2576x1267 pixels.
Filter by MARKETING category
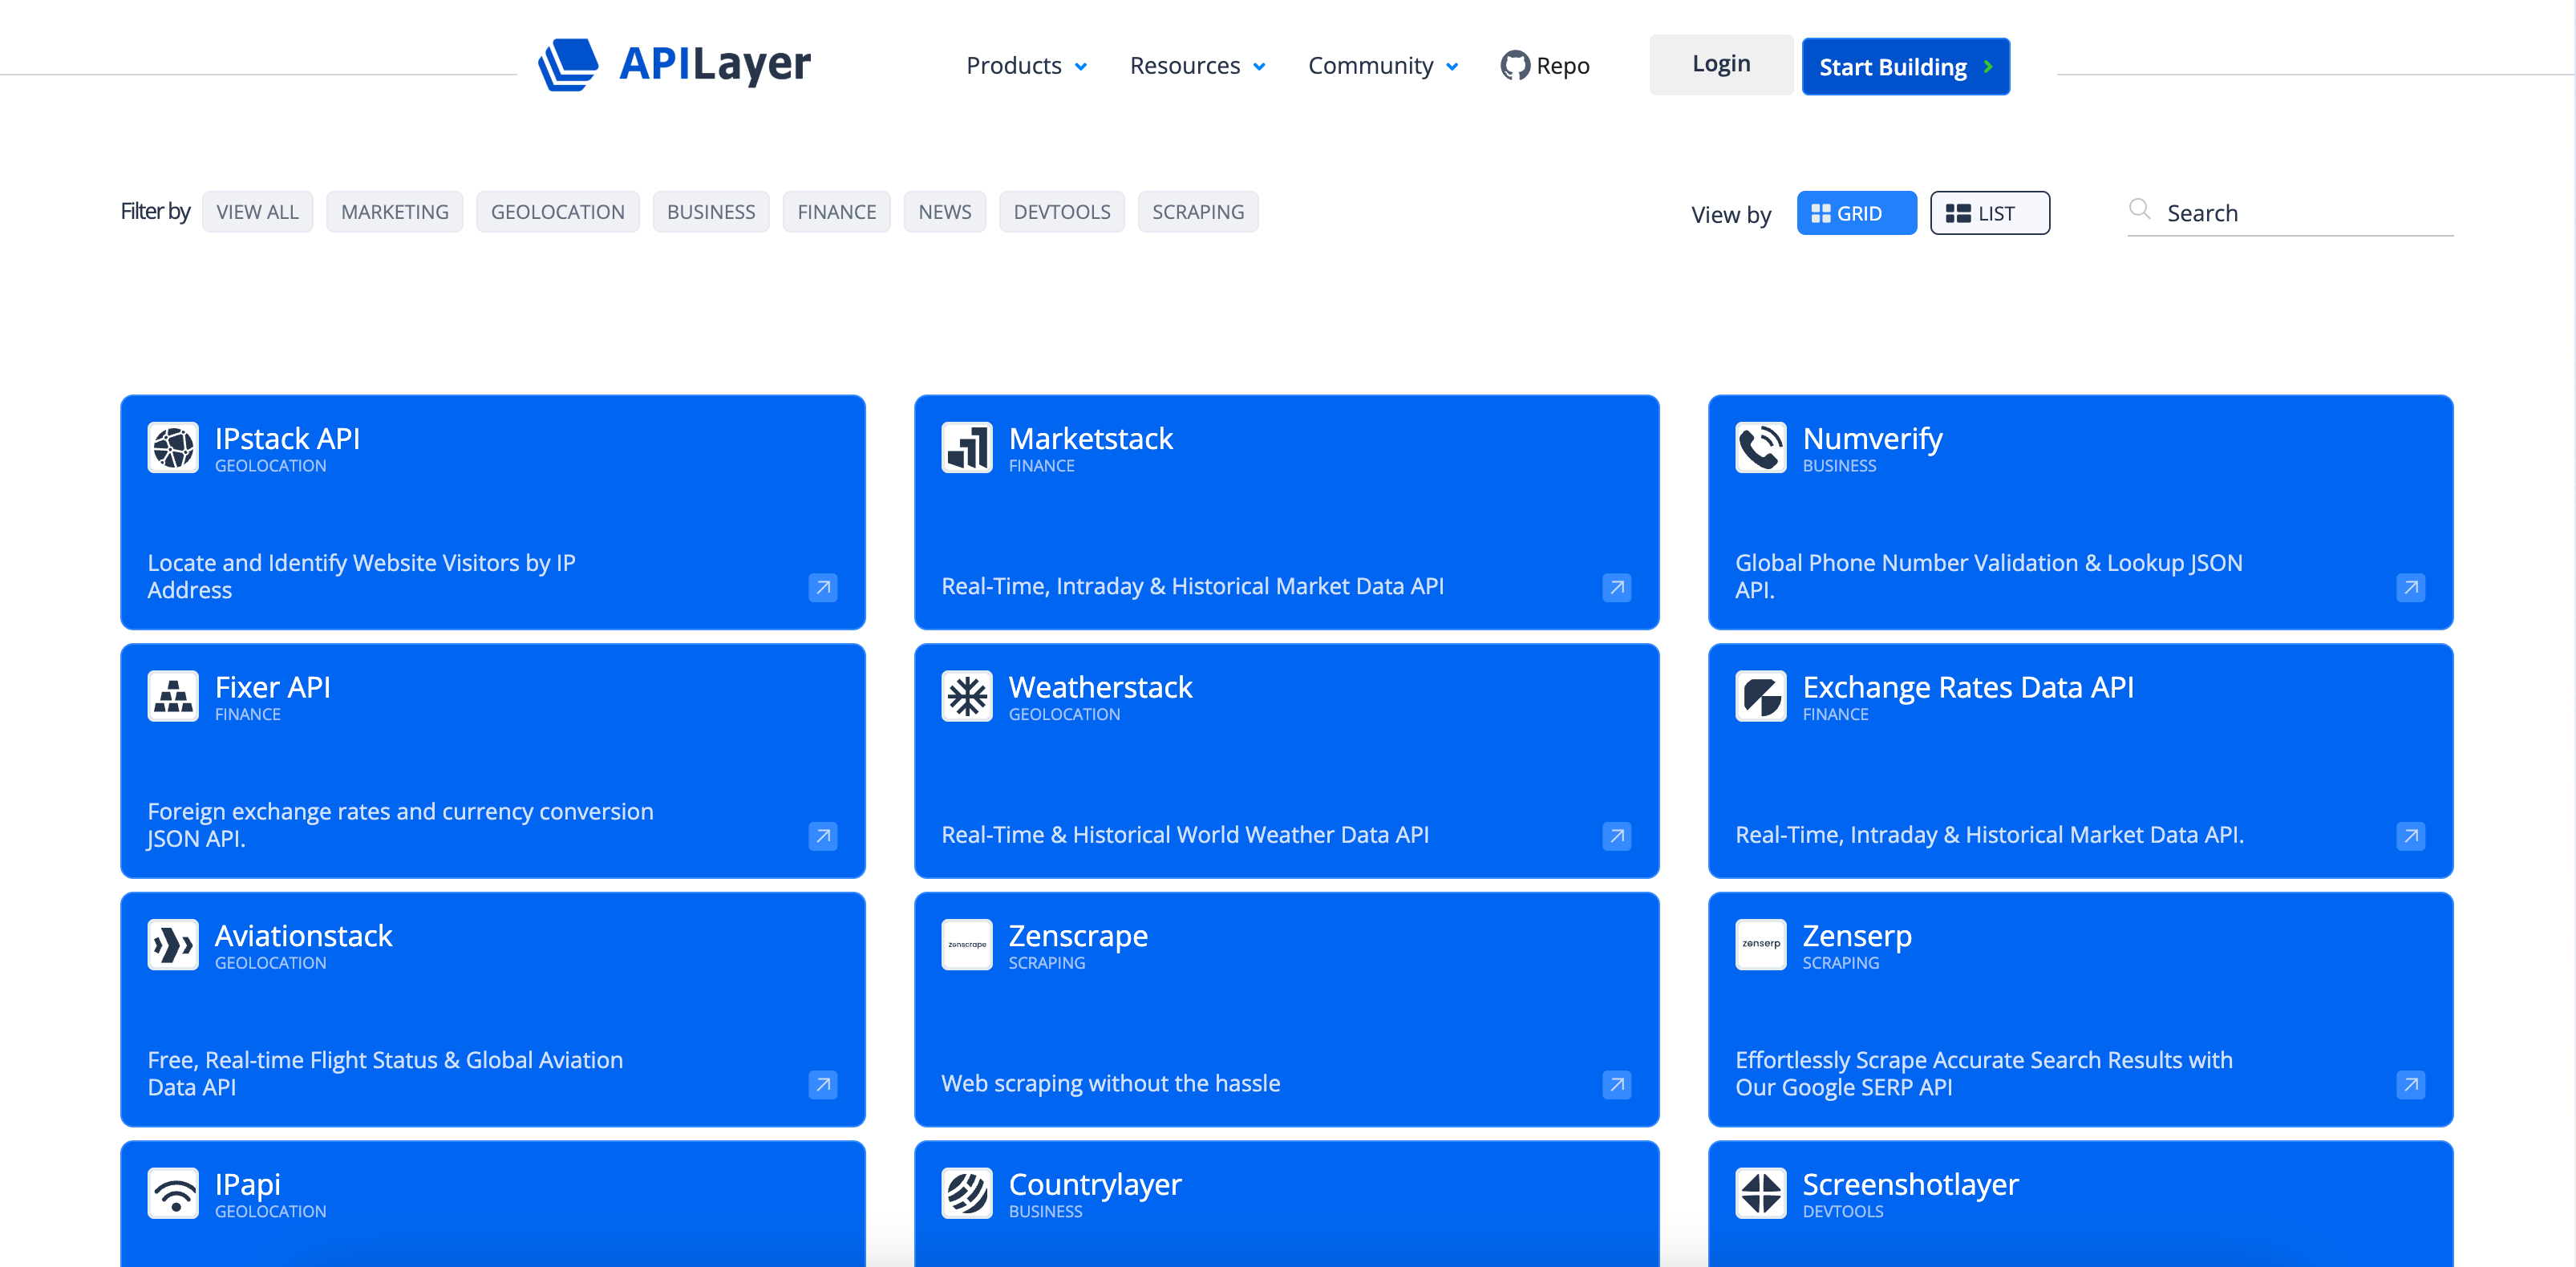click(394, 212)
